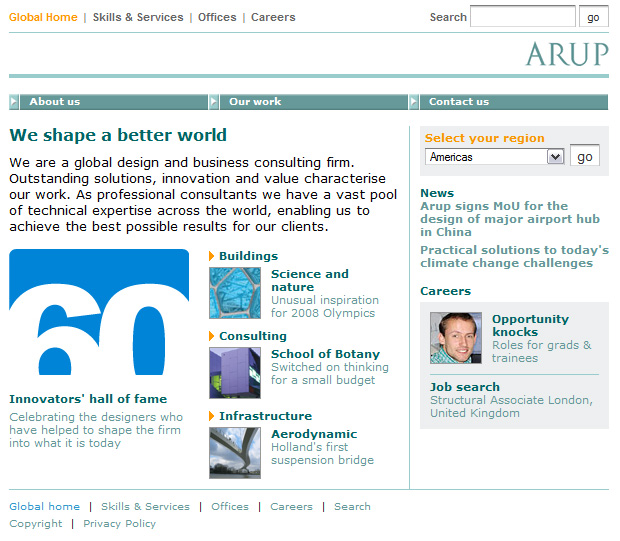Read the airport hub in China news
The height and width of the screenshot is (541, 620).
[x=510, y=219]
